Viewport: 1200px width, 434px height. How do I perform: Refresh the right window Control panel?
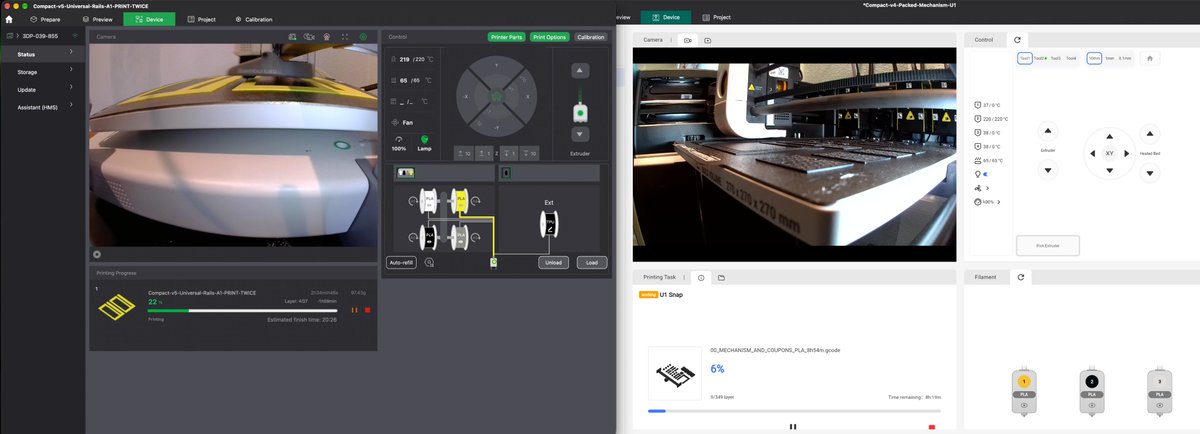(1017, 39)
